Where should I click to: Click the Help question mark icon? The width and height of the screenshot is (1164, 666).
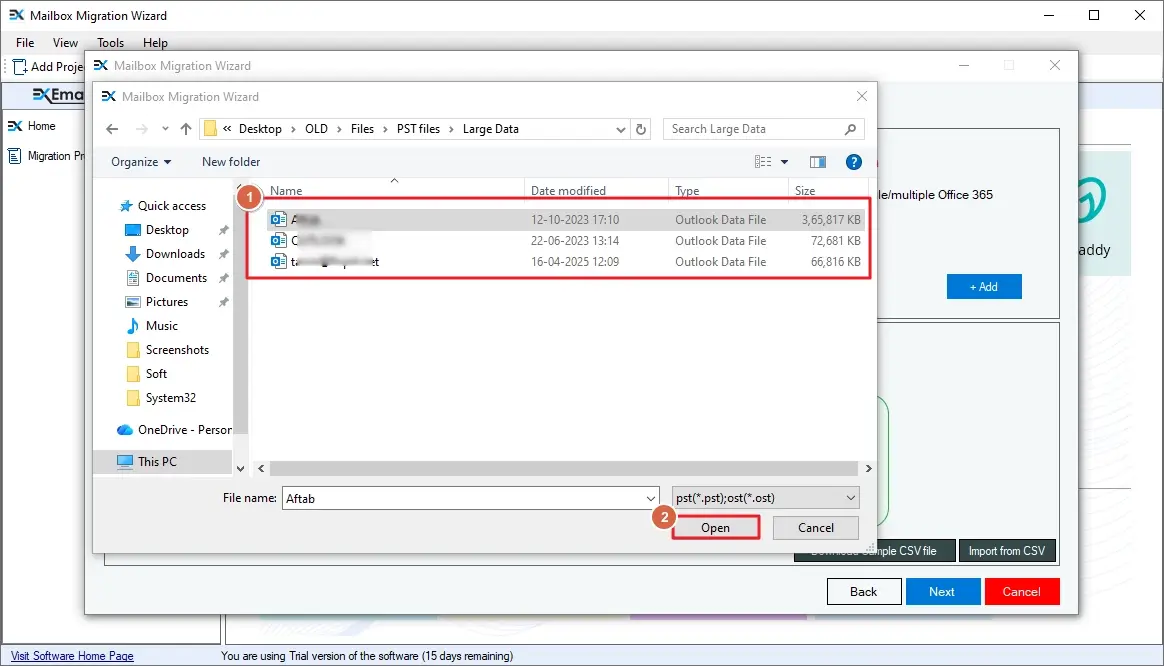(x=853, y=161)
